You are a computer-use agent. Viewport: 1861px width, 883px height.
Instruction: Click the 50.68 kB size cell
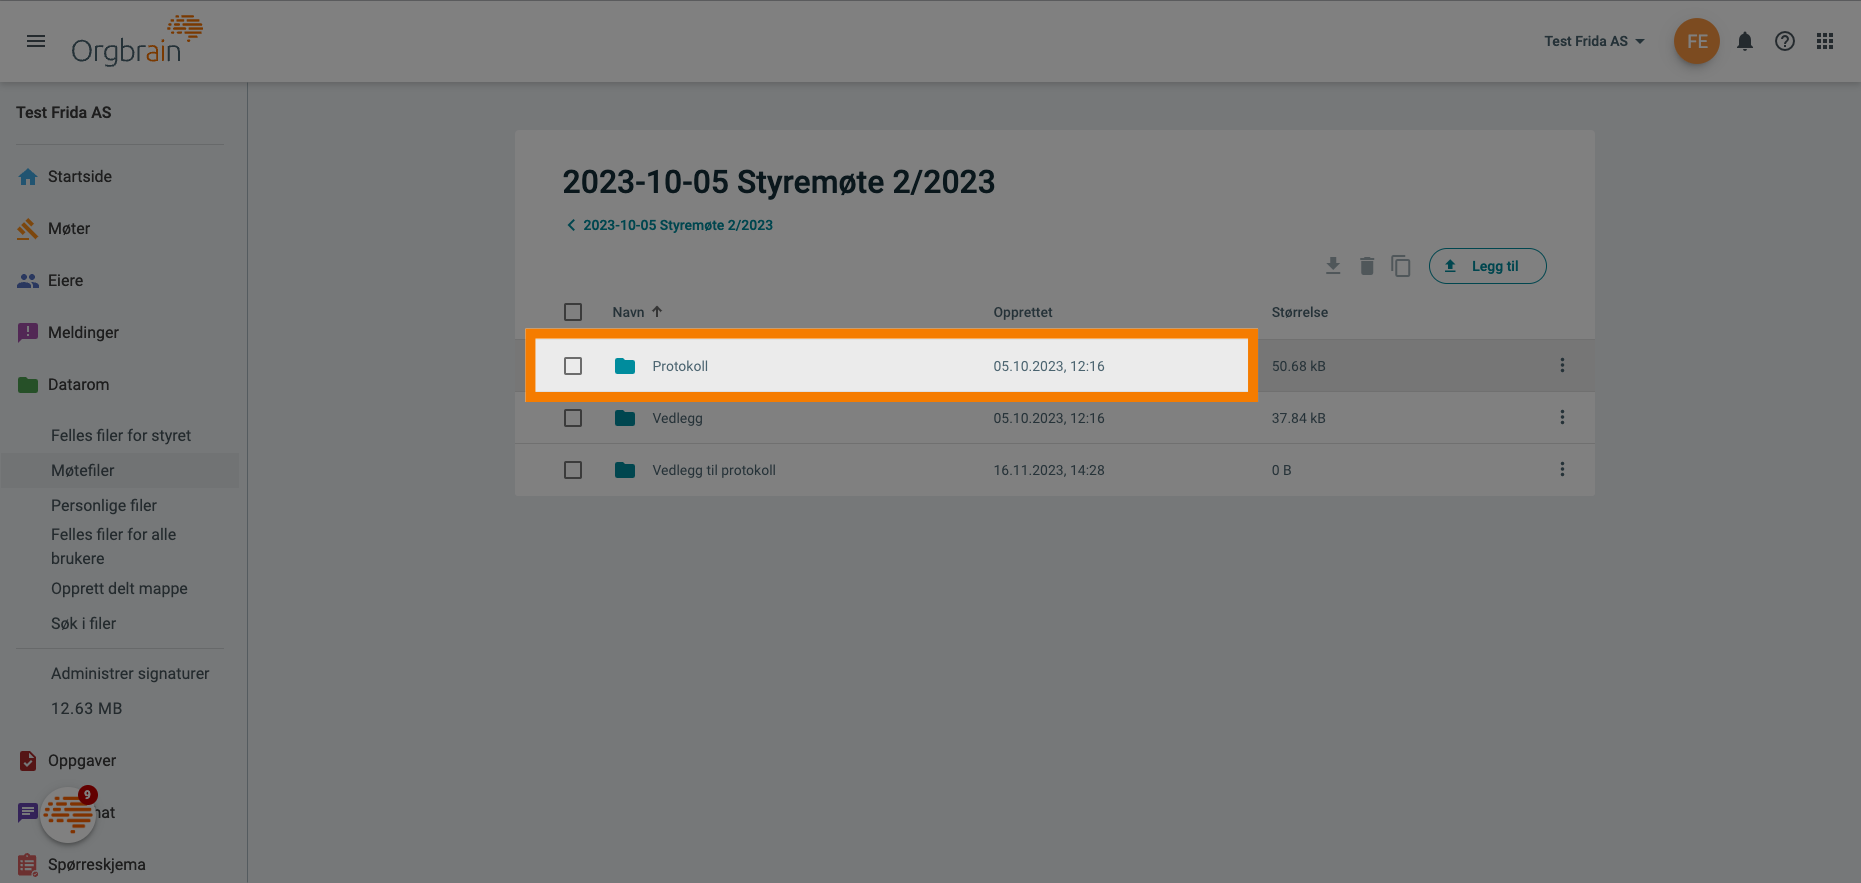(x=1299, y=366)
